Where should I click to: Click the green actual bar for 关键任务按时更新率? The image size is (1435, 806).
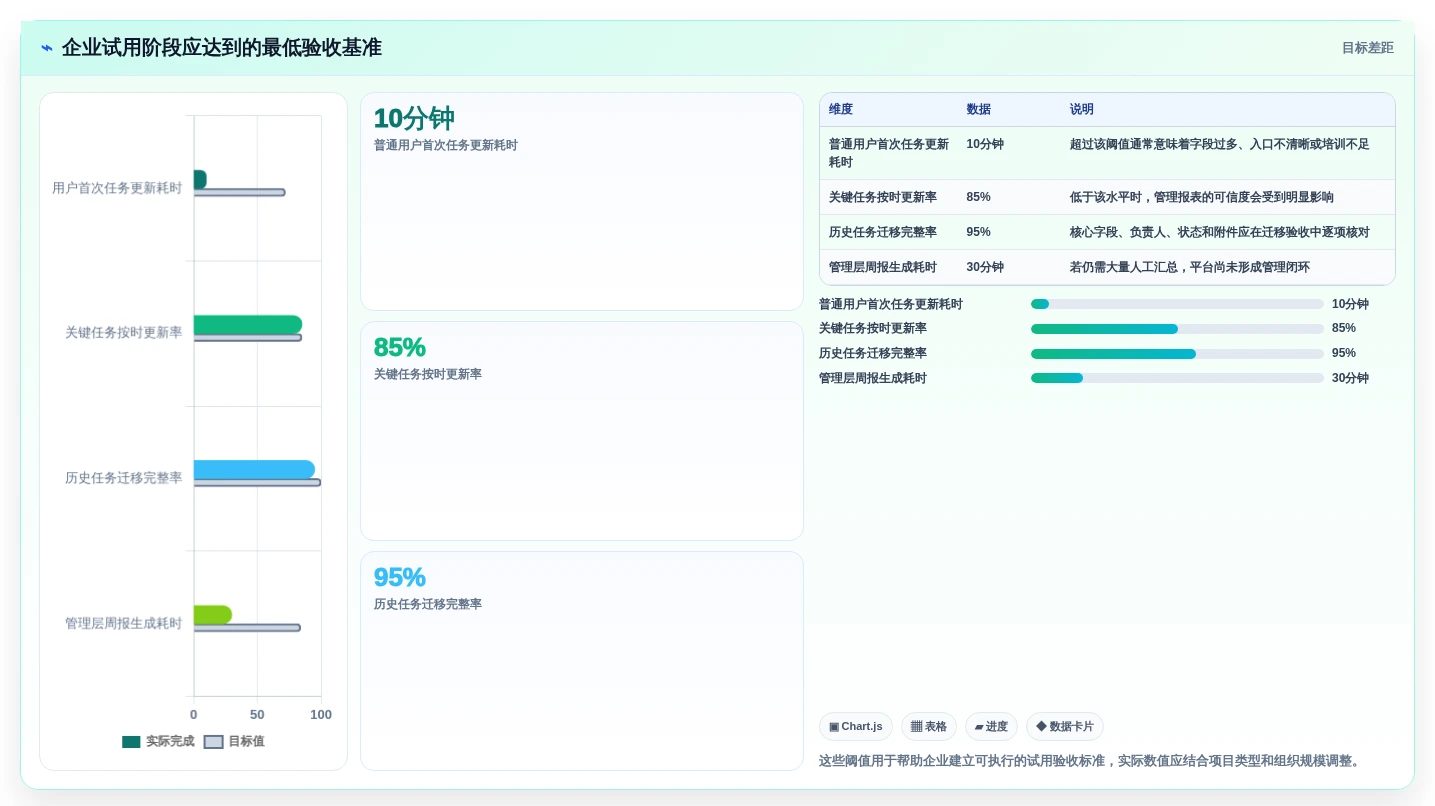coord(248,324)
